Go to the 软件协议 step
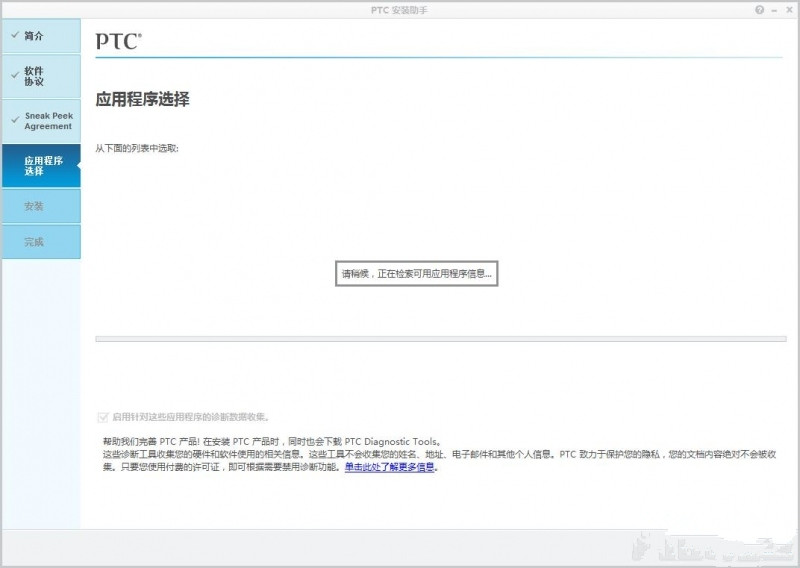This screenshot has height=568, width=800. tap(41, 76)
